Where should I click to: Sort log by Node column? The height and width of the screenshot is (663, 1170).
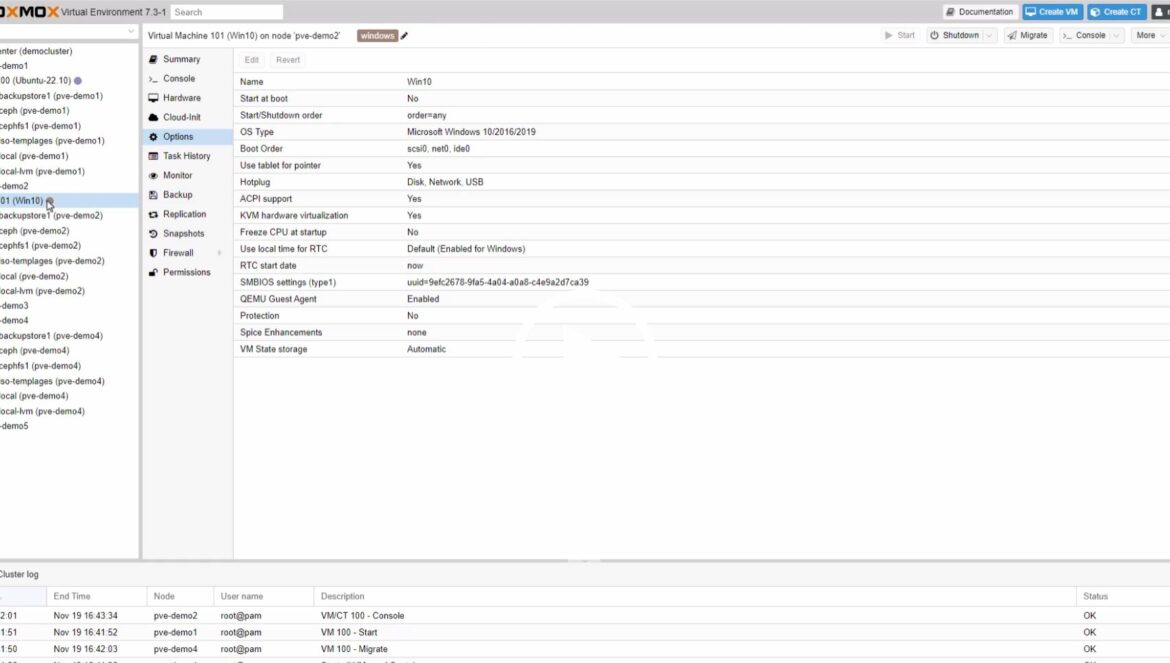[180, 597]
